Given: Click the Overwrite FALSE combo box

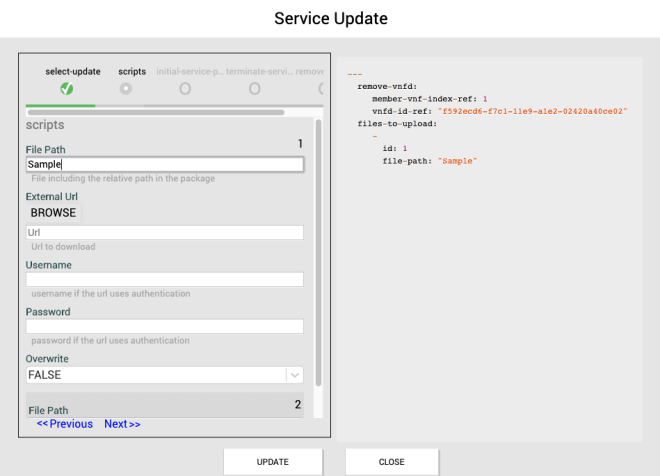Looking at the screenshot, I should point(155,375).
